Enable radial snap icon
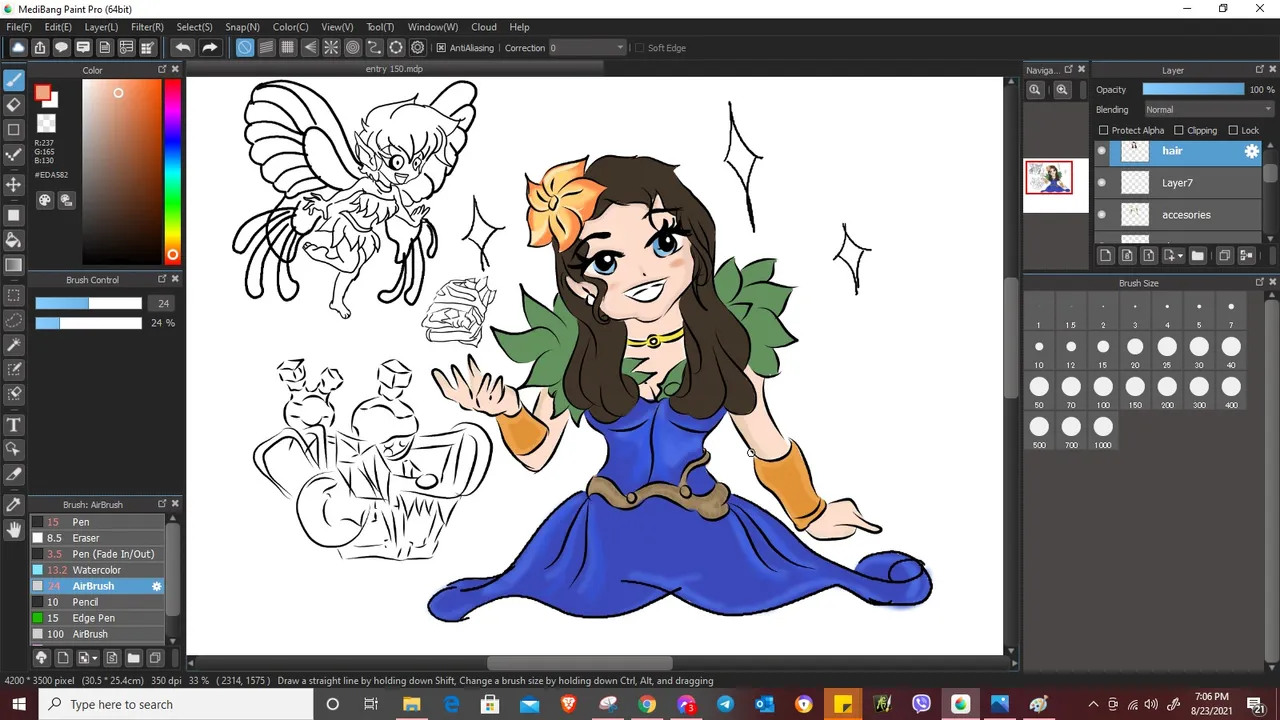 [331, 47]
